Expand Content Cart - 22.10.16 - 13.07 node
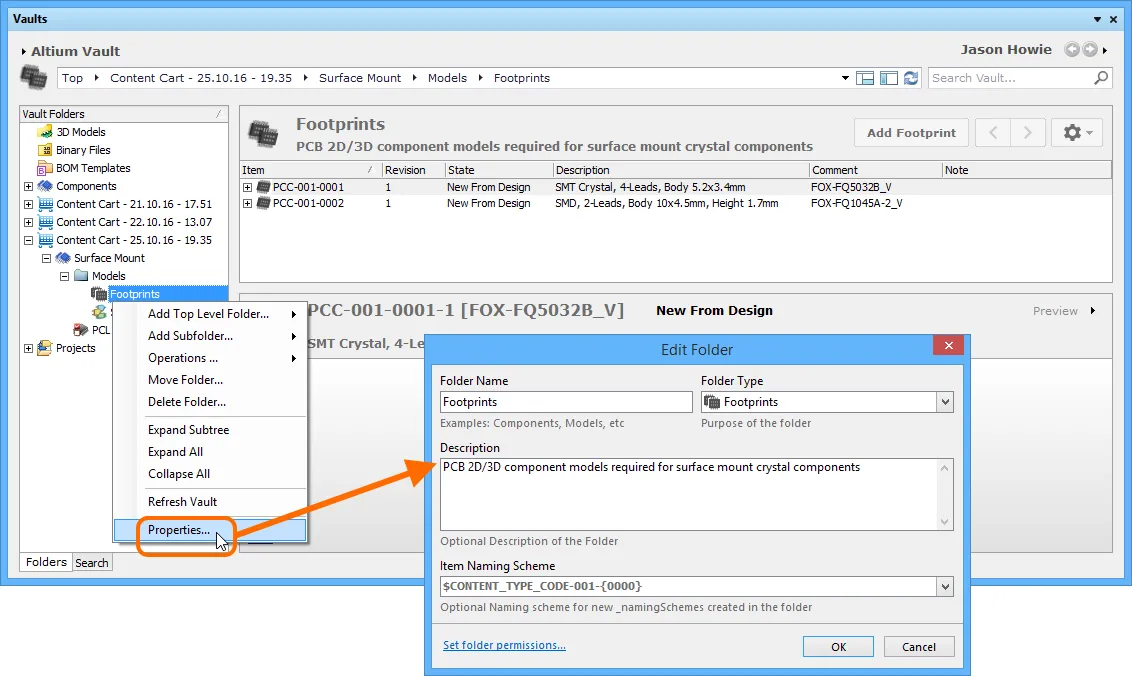1132x676 pixels. [x=28, y=222]
